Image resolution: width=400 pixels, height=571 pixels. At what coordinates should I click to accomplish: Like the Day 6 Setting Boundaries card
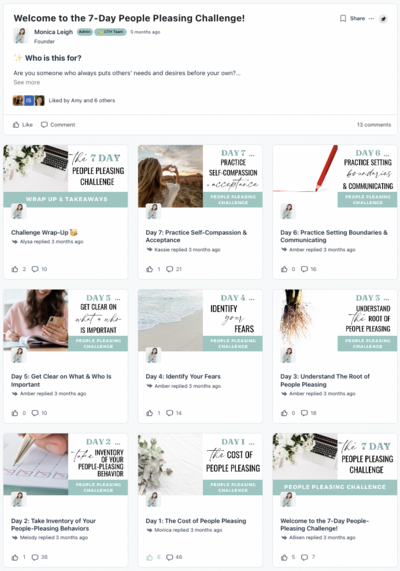284,269
